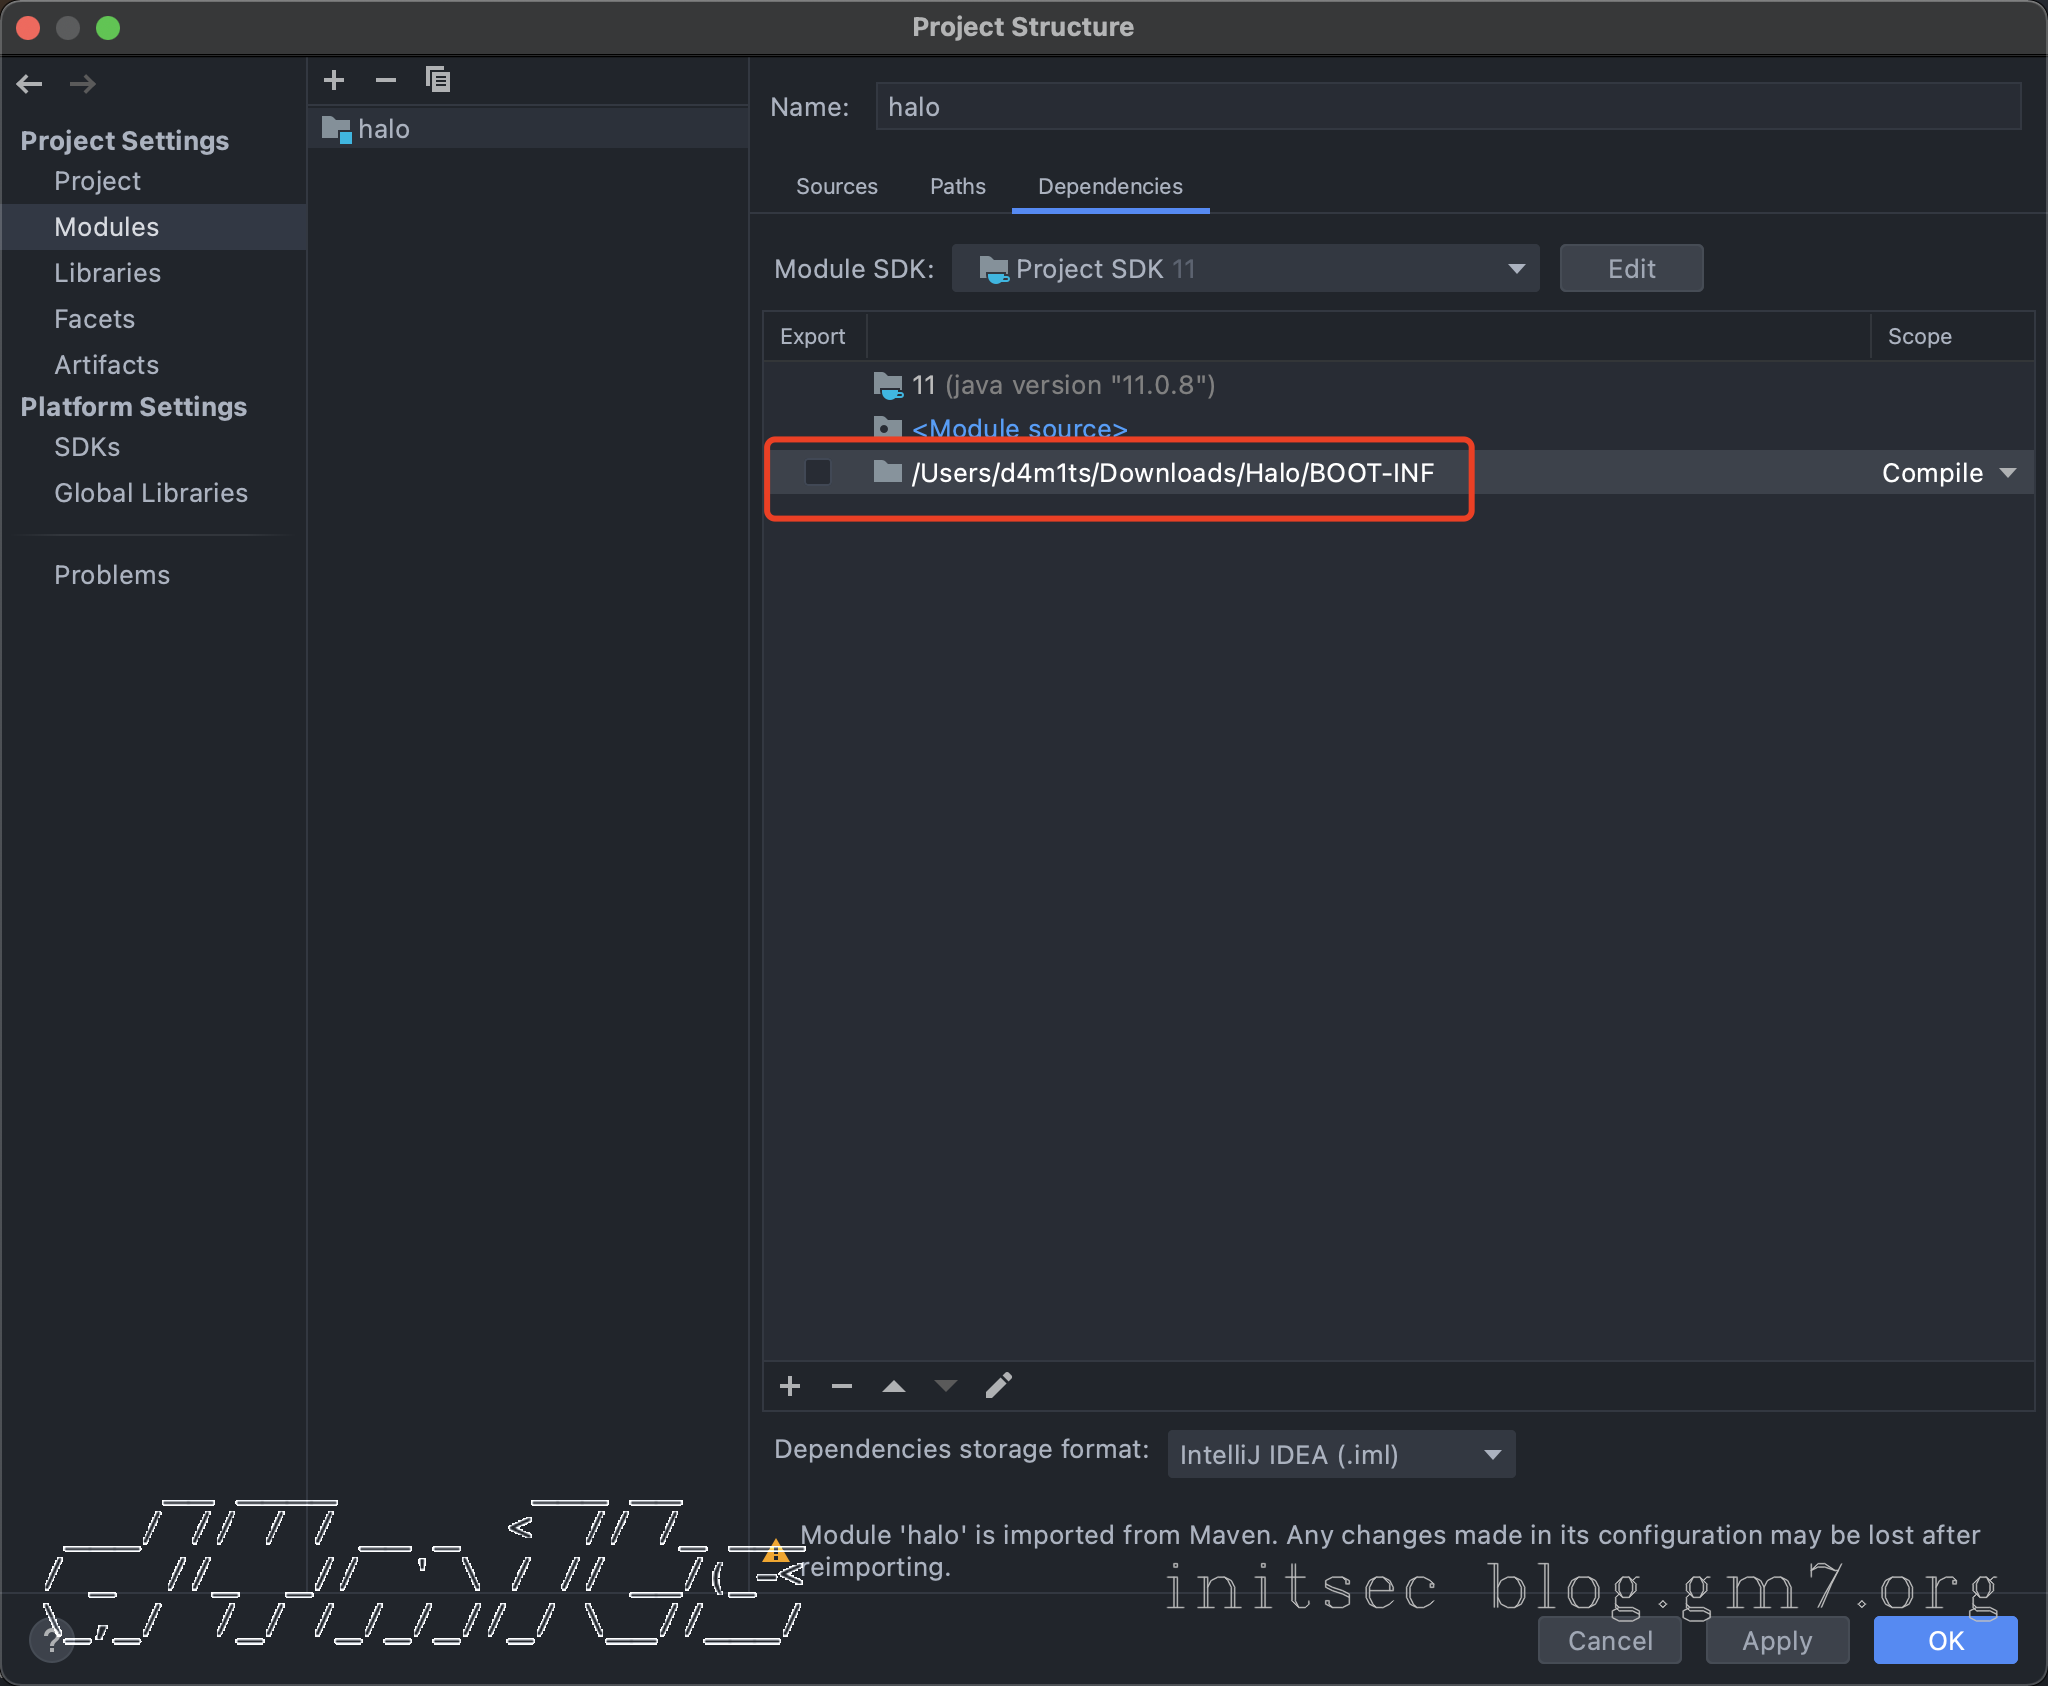
Task: Edit dependency with the pencil icon
Action: (x=998, y=1386)
